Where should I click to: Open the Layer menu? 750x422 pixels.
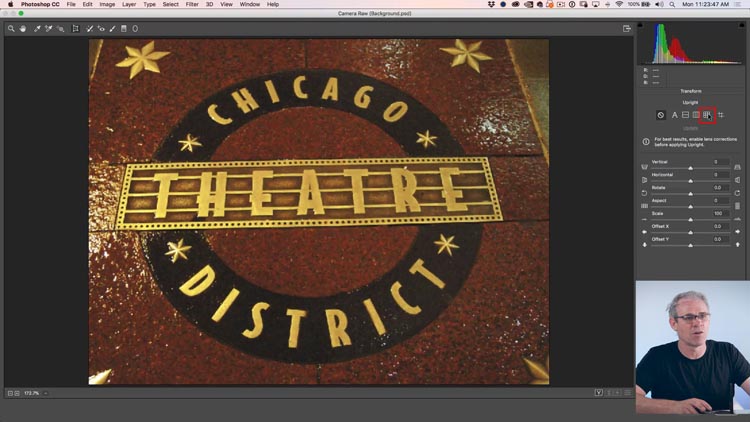(x=128, y=4)
